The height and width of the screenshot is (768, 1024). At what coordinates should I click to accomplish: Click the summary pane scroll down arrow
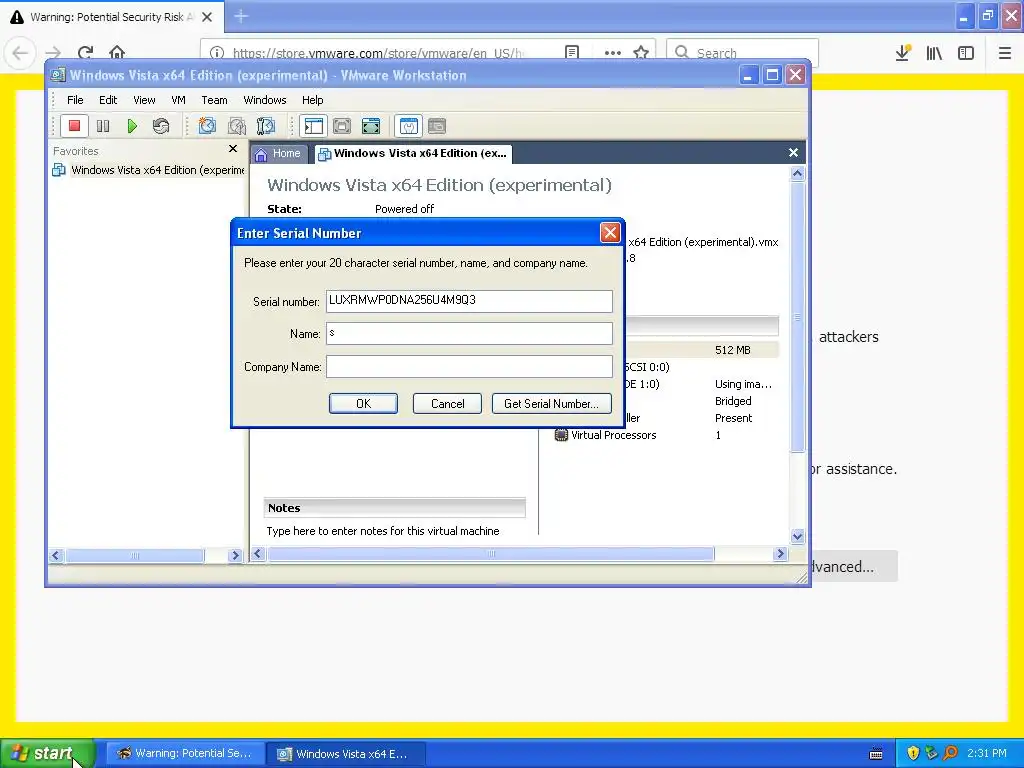coord(797,536)
